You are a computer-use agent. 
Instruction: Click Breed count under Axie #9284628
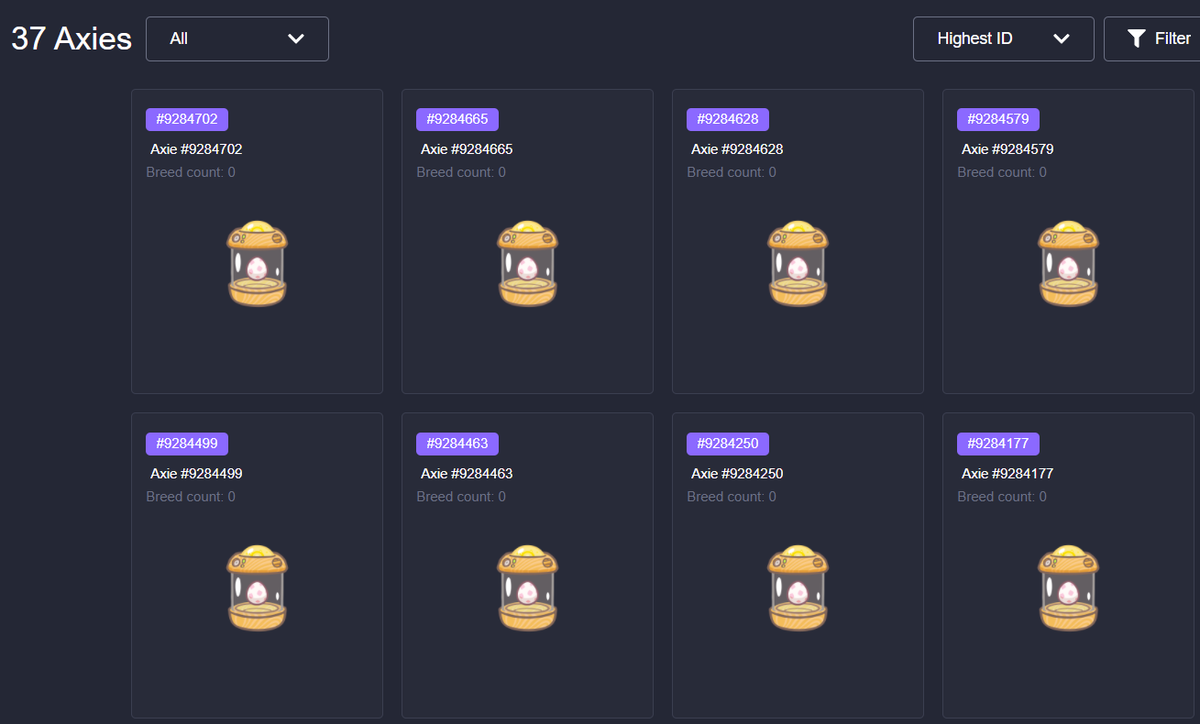coord(732,172)
